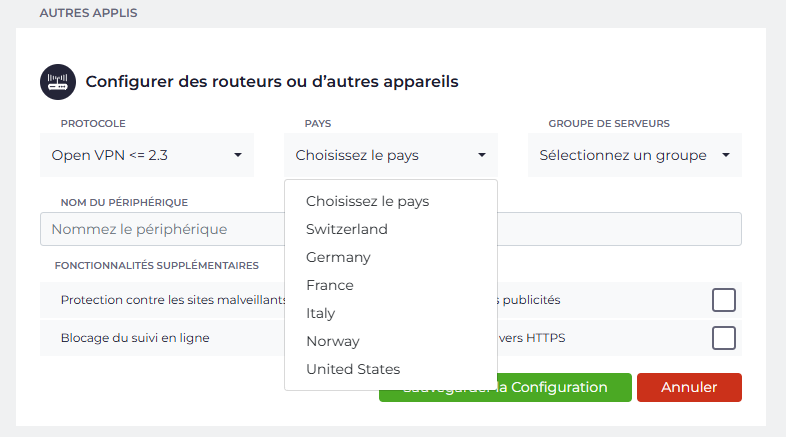Select Switzerland from the country list
The width and height of the screenshot is (786, 437).
click(347, 229)
